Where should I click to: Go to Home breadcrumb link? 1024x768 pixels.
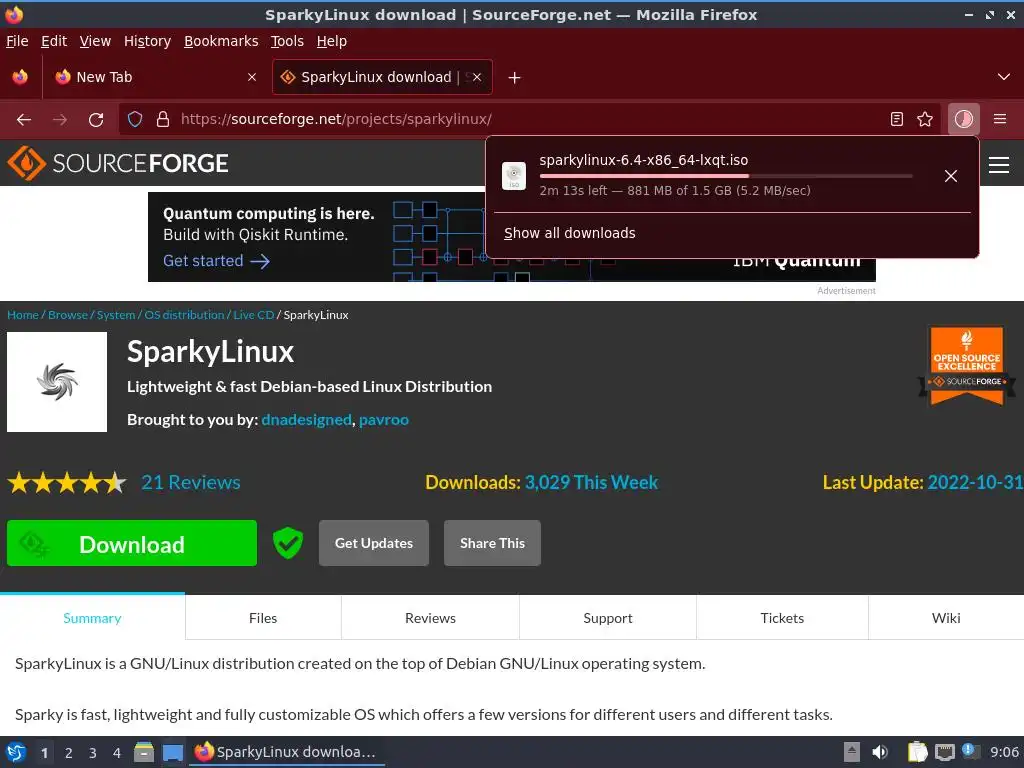[x=23, y=315]
